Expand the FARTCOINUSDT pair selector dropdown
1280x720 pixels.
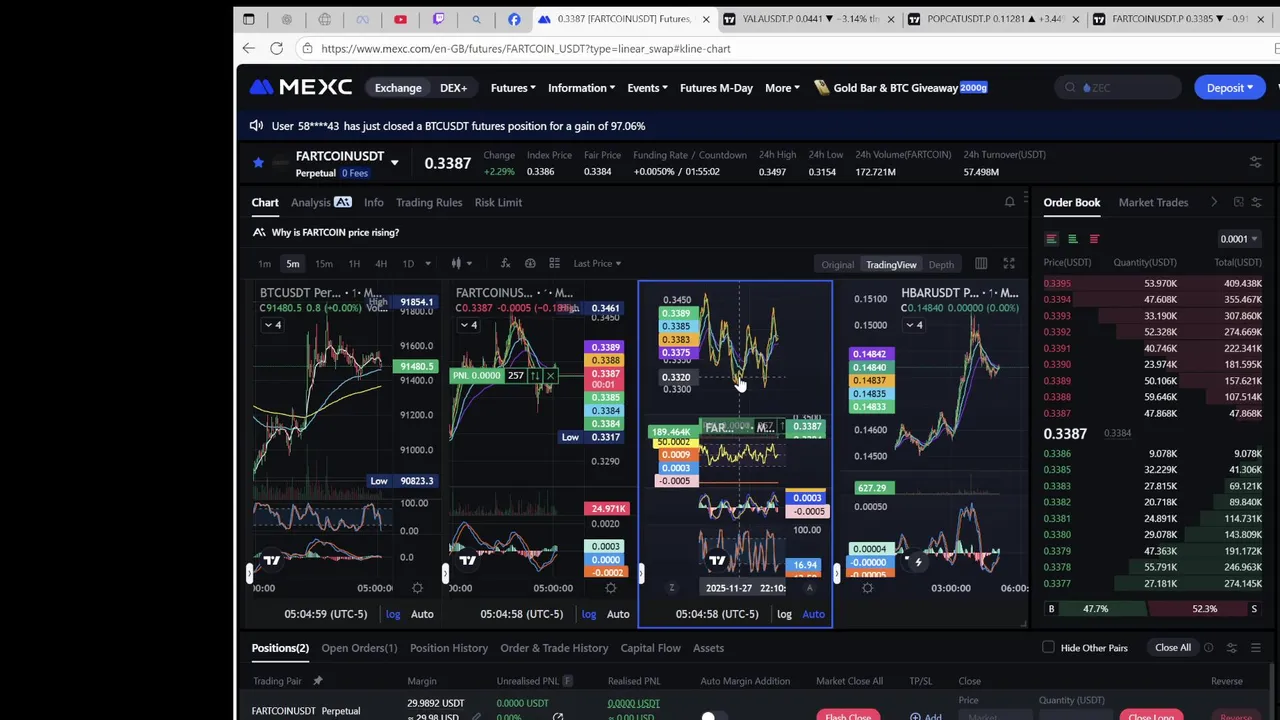pos(394,163)
